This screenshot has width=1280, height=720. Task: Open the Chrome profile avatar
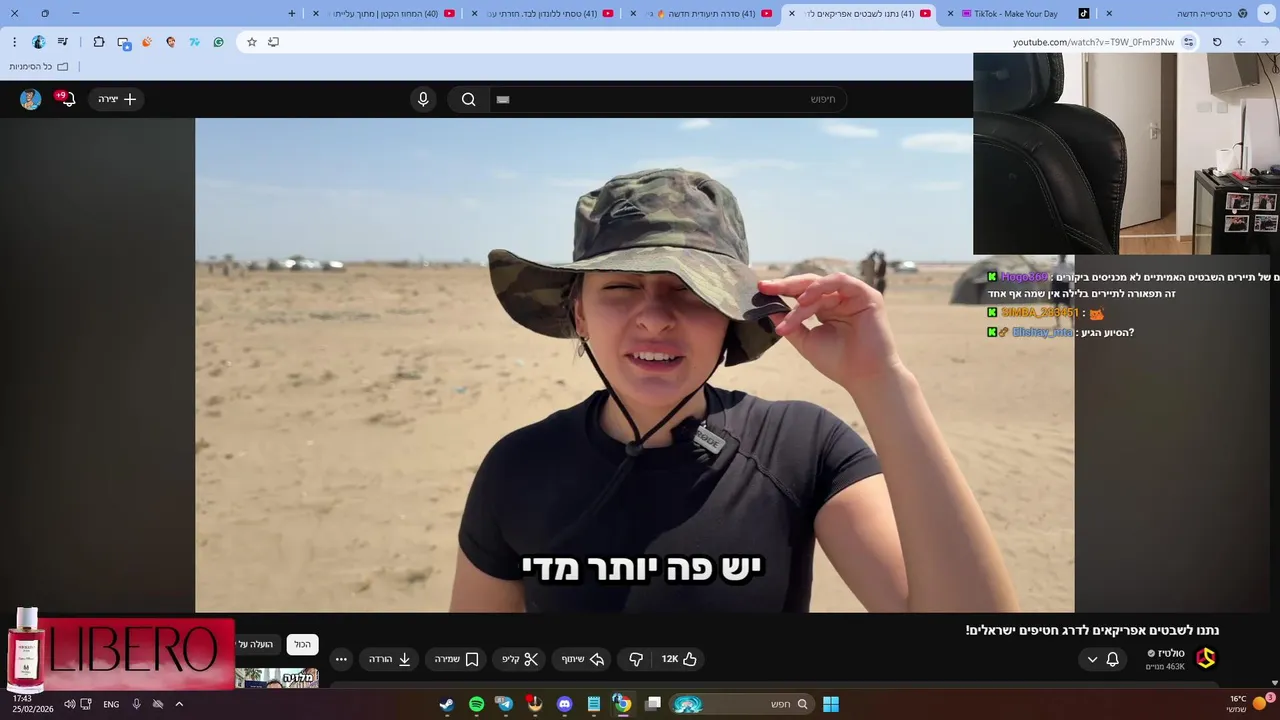pos(38,42)
